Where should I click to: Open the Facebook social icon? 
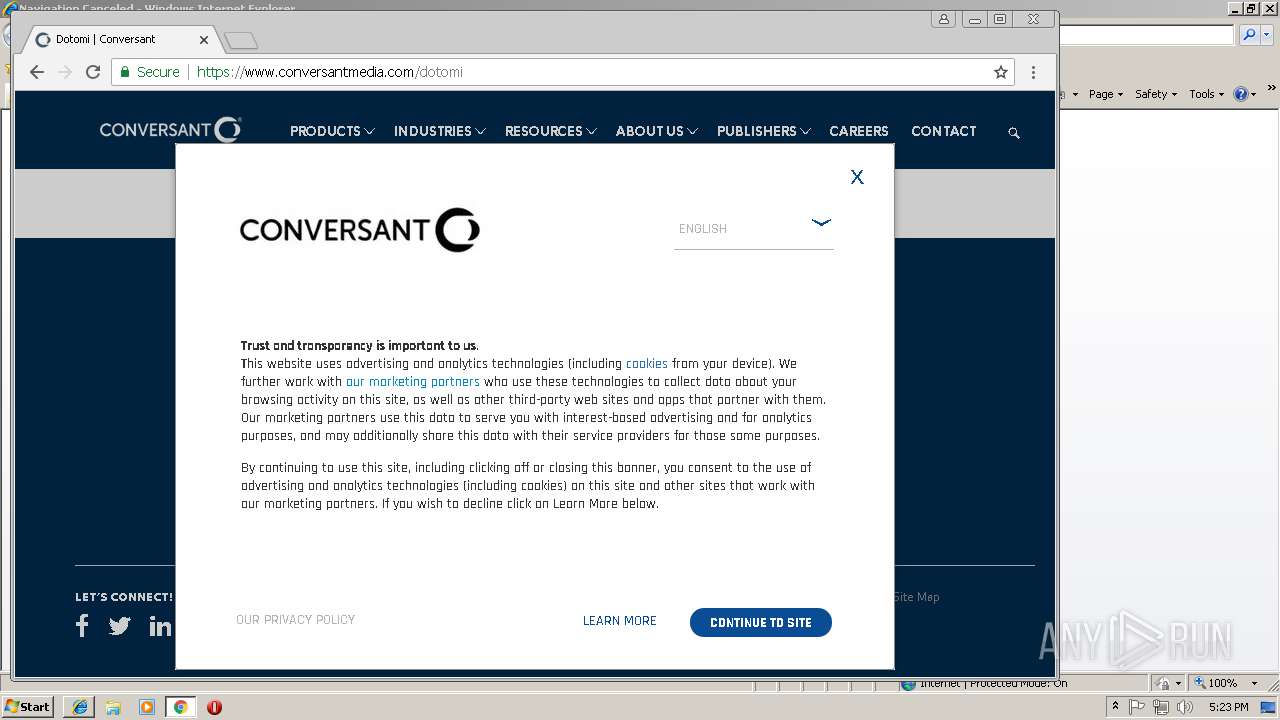point(82,626)
